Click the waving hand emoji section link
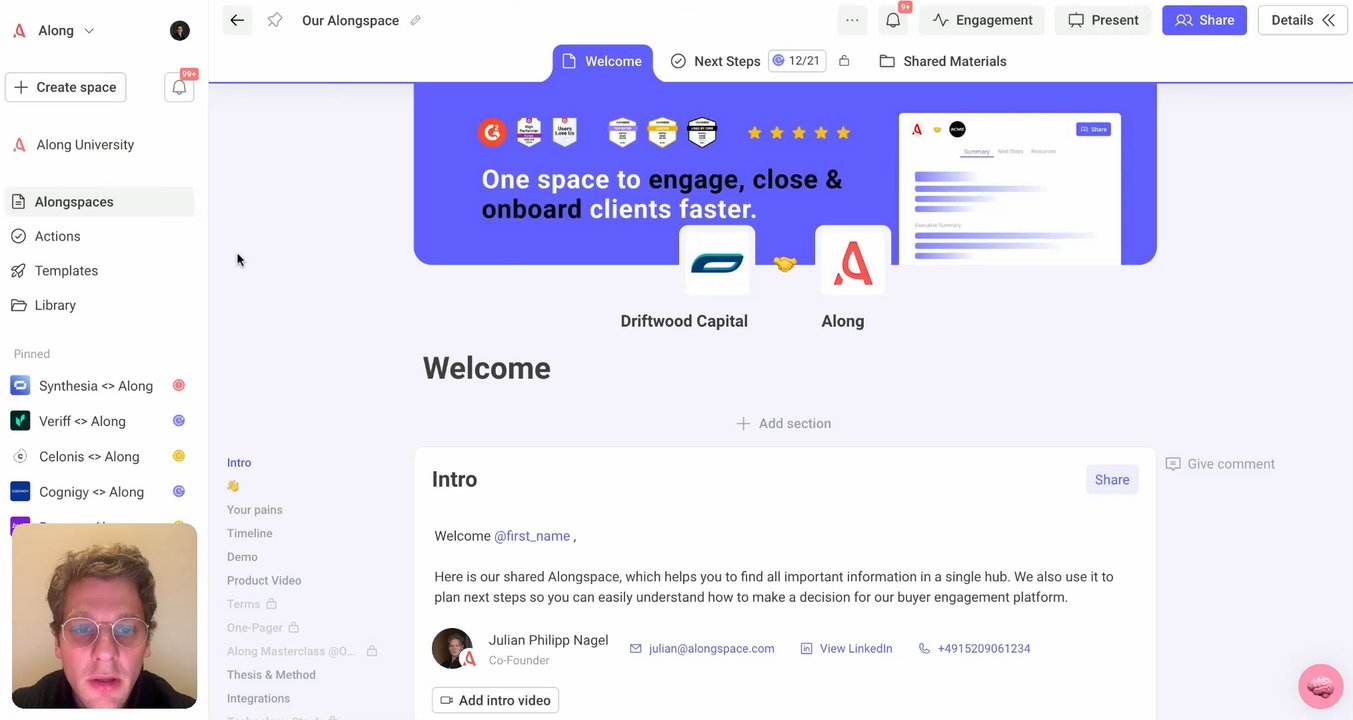 233,486
